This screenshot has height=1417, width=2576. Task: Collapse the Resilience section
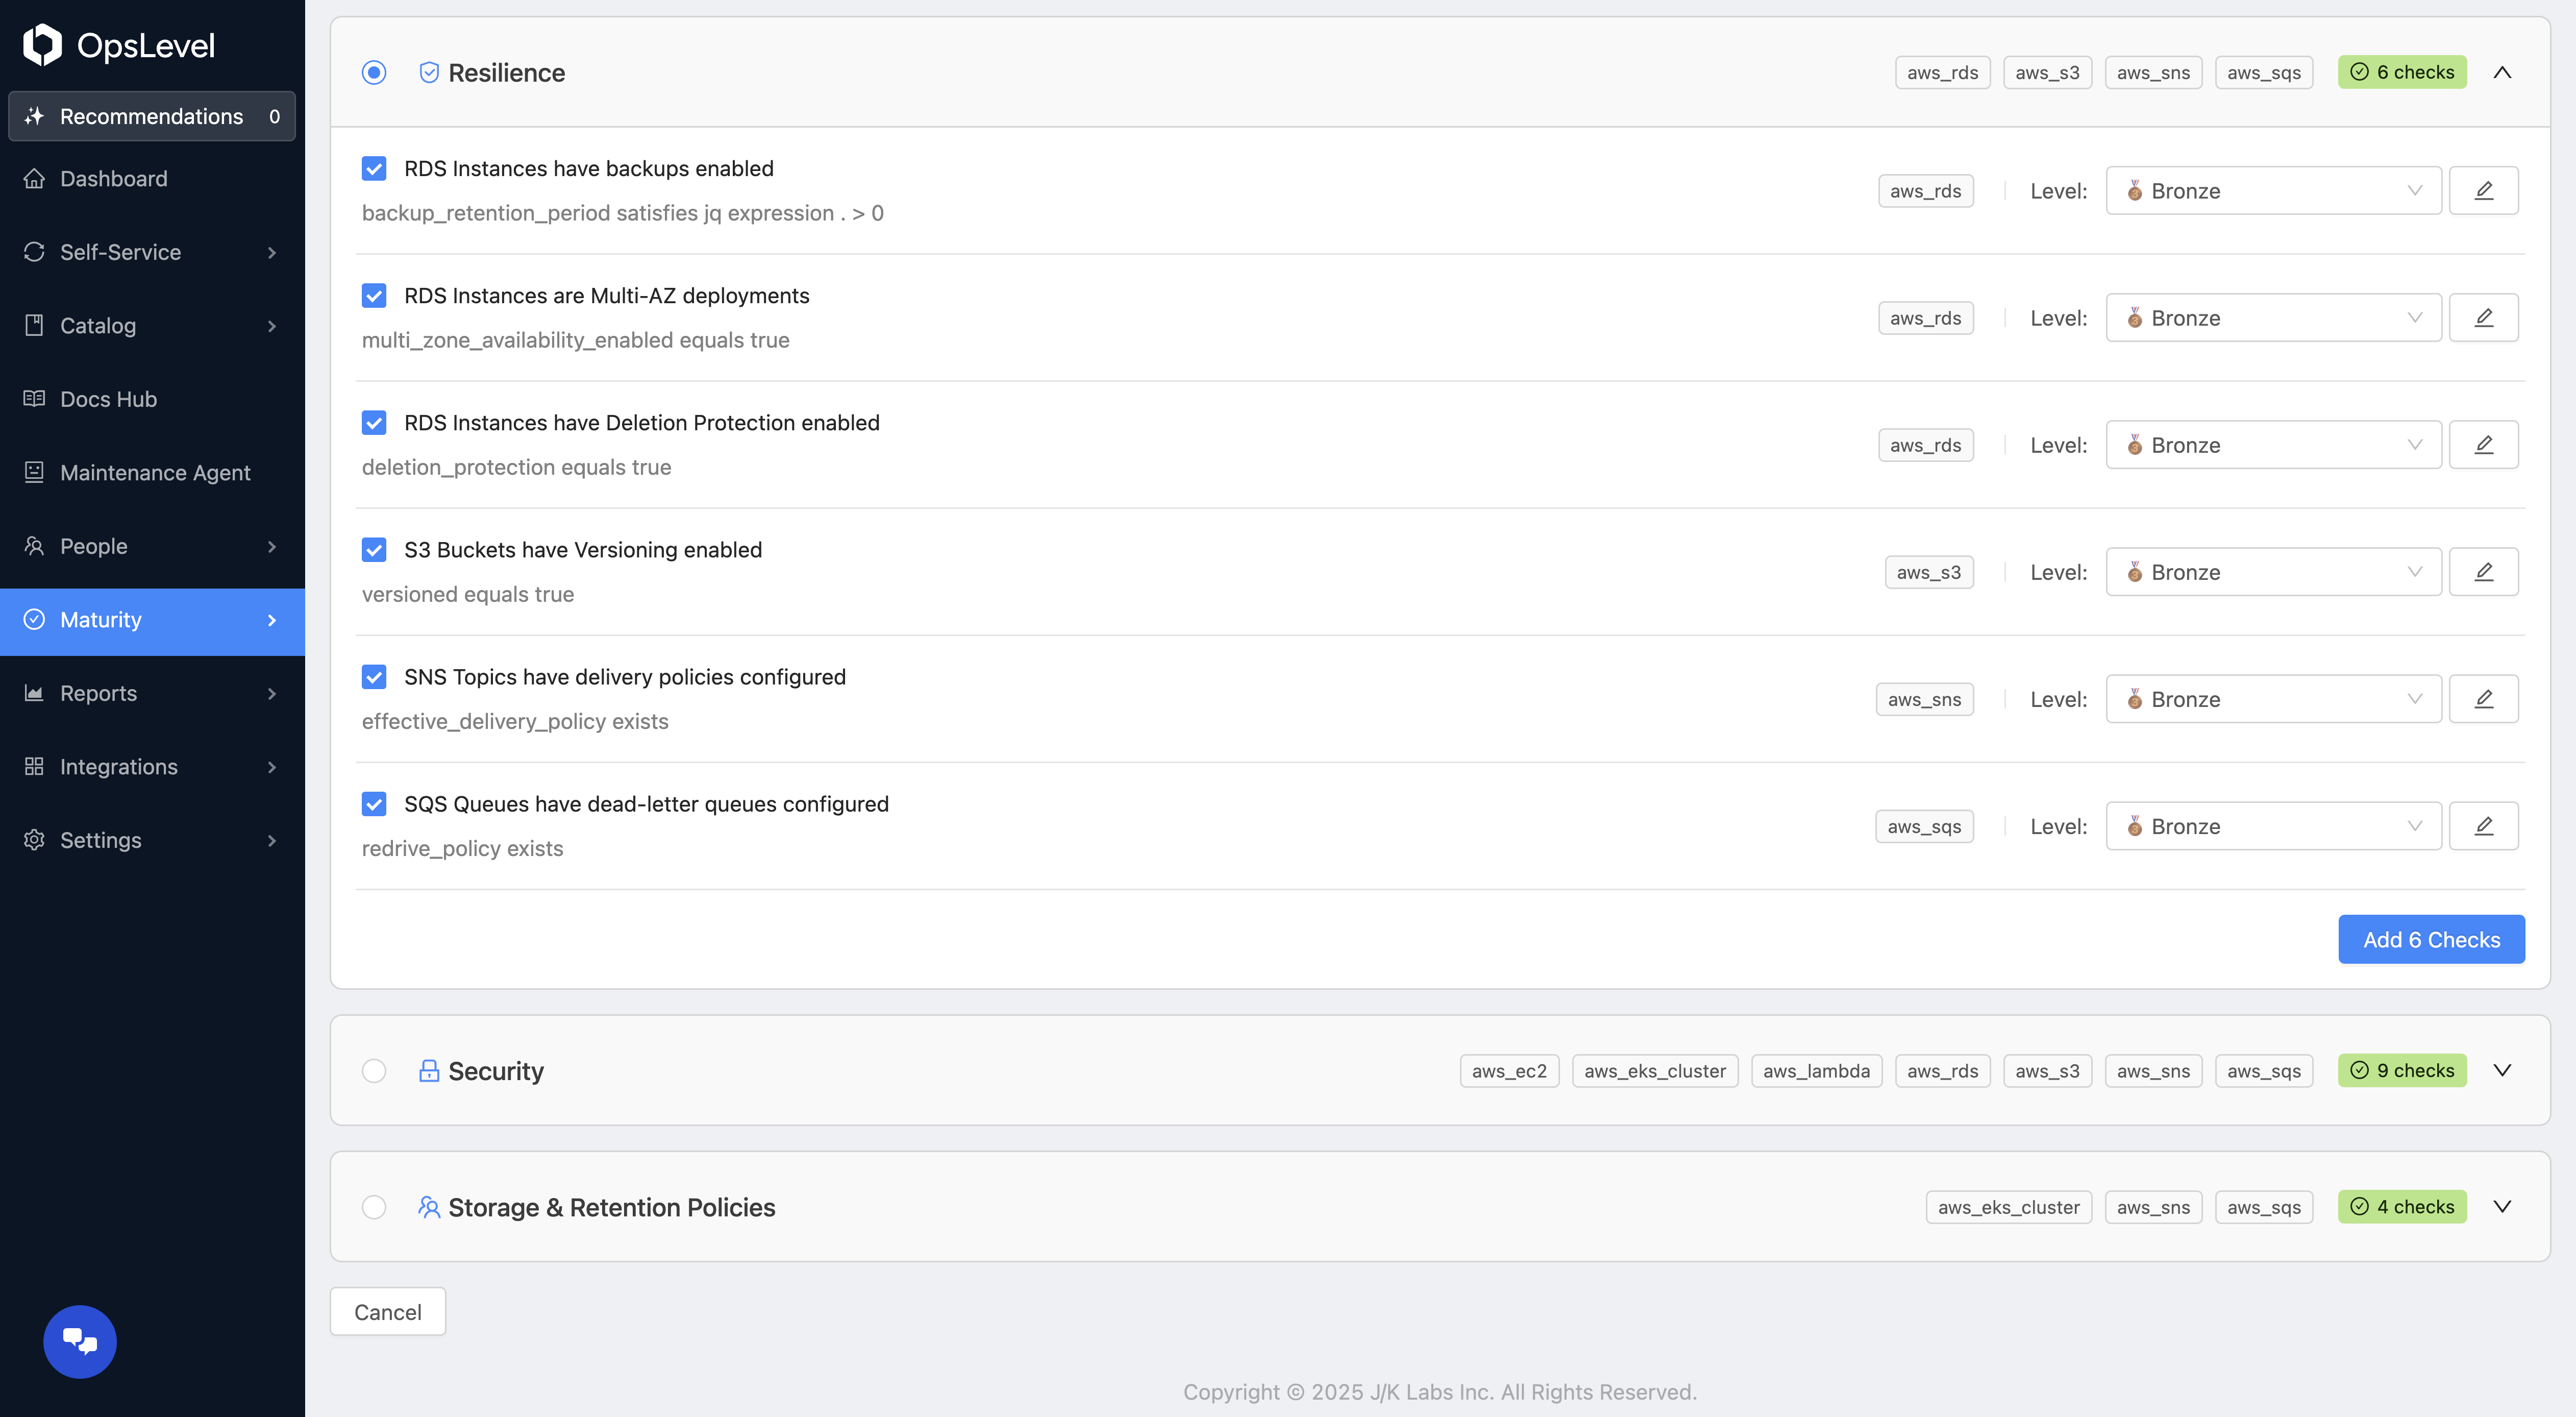point(2502,72)
